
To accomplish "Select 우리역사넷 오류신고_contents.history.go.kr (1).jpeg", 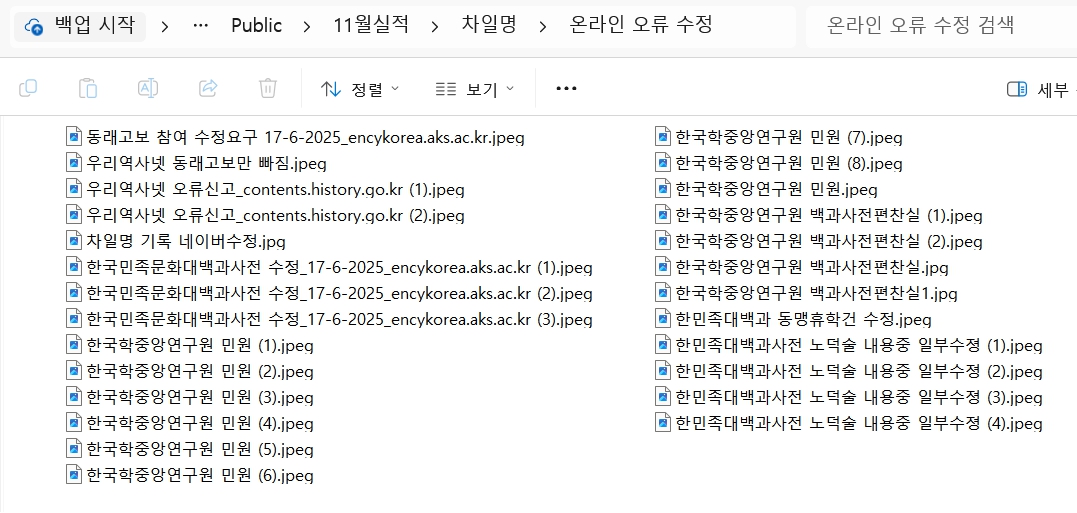I will 265,189.
